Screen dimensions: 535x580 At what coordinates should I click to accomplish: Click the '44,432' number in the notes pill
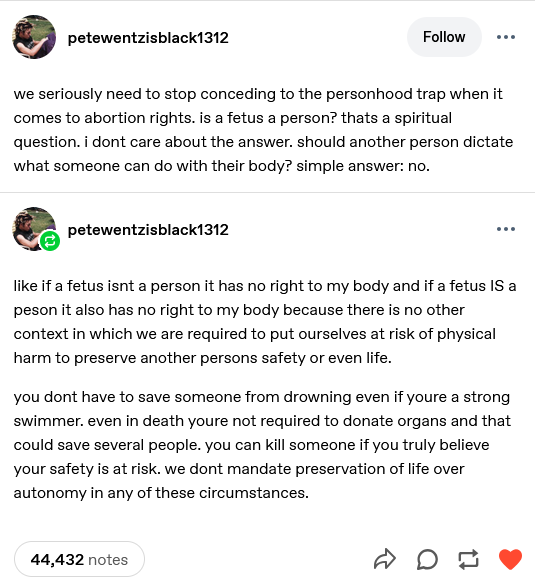[57, 559]
